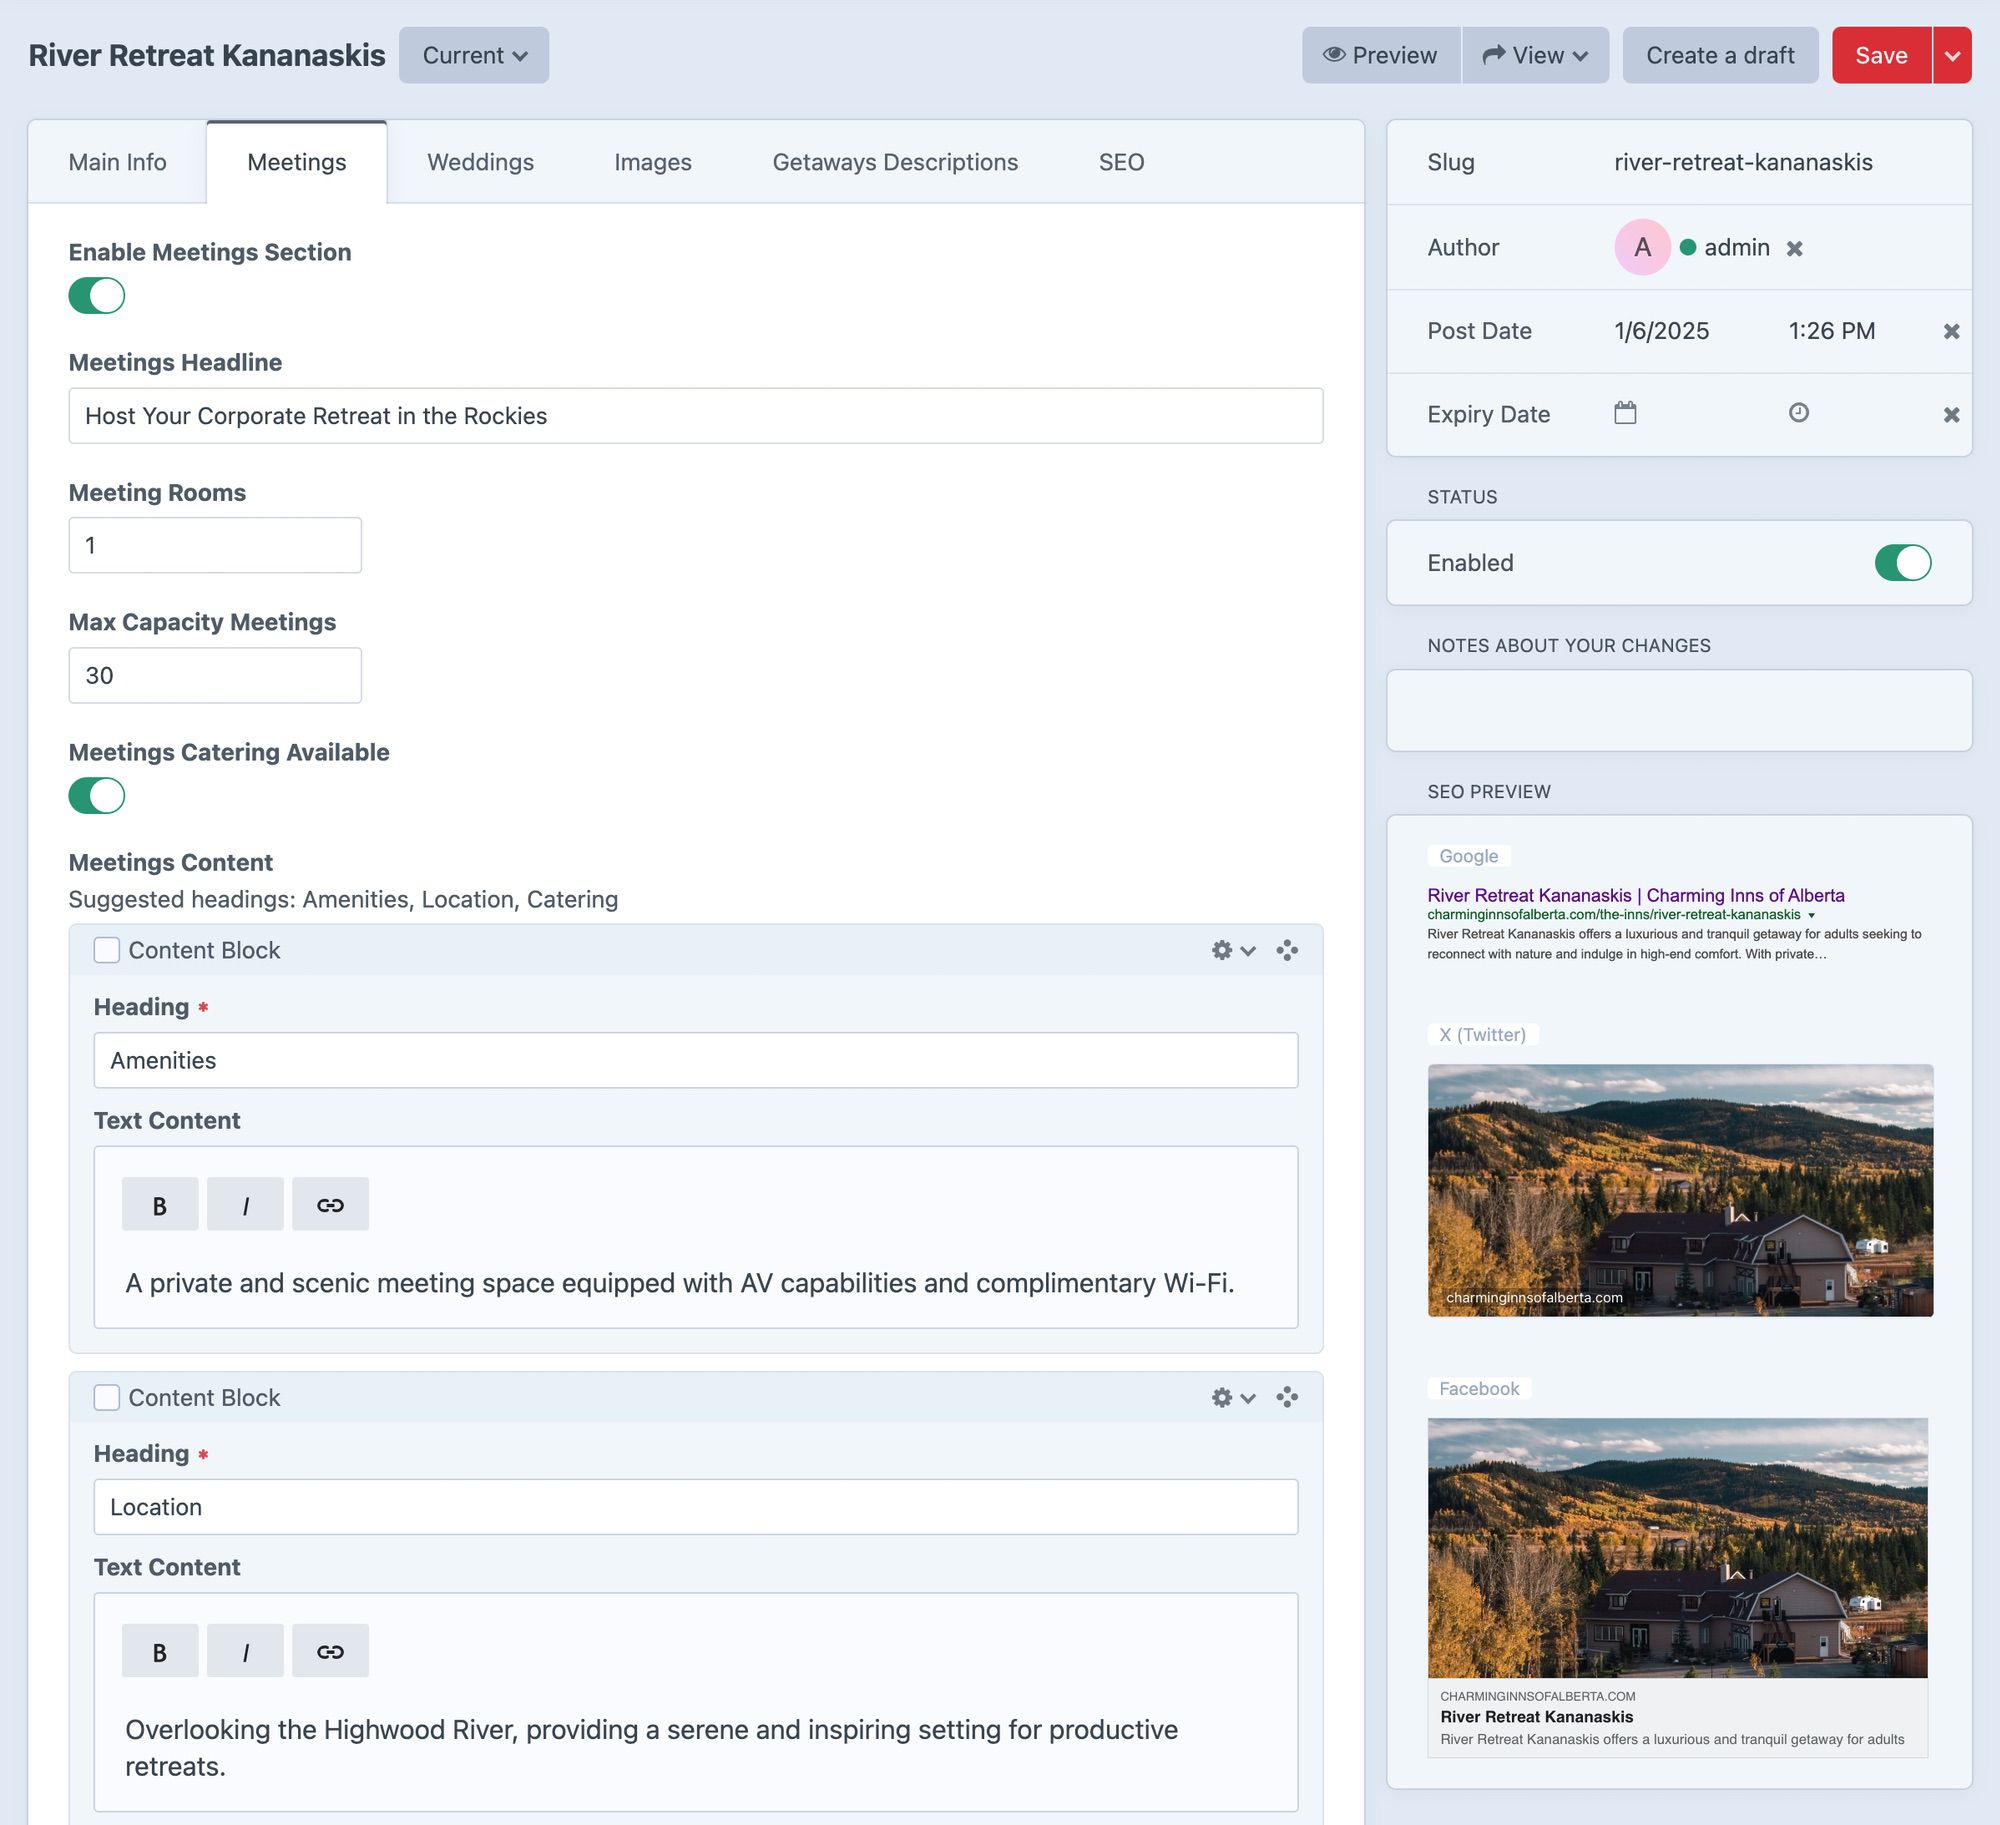The height and width of the screenshot is (1825, 2000).
Task: Switch to the Weddings tab
Action: pos(481,162)
